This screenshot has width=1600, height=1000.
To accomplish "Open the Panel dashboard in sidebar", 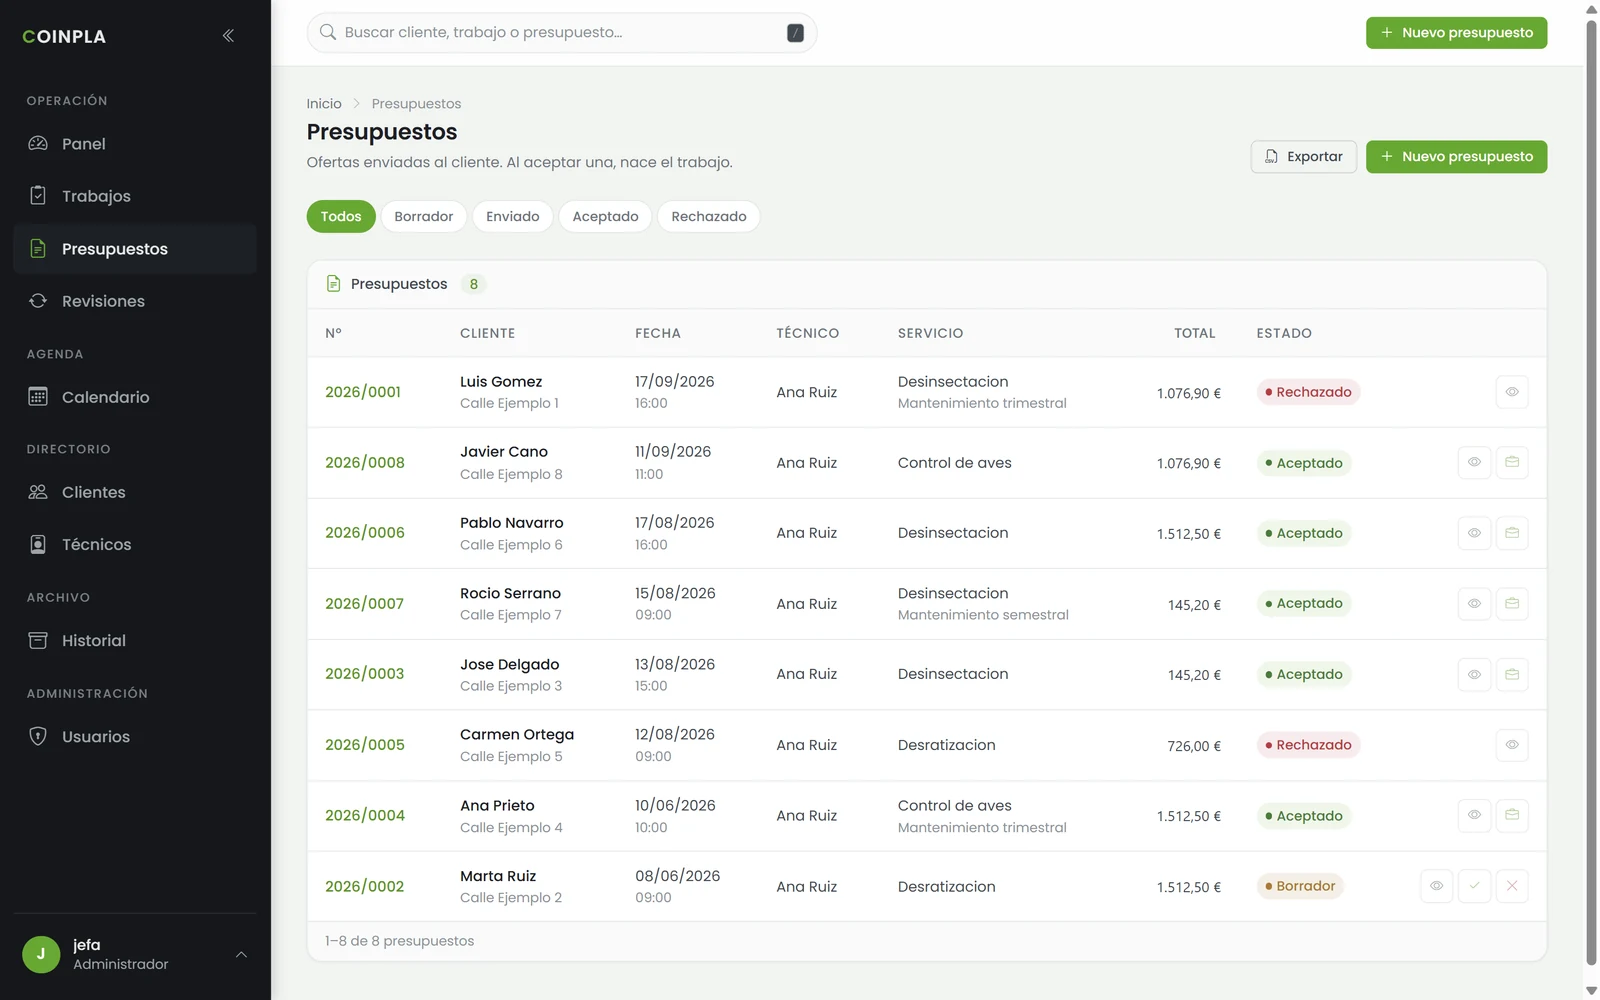I will (x=135, y=144).
